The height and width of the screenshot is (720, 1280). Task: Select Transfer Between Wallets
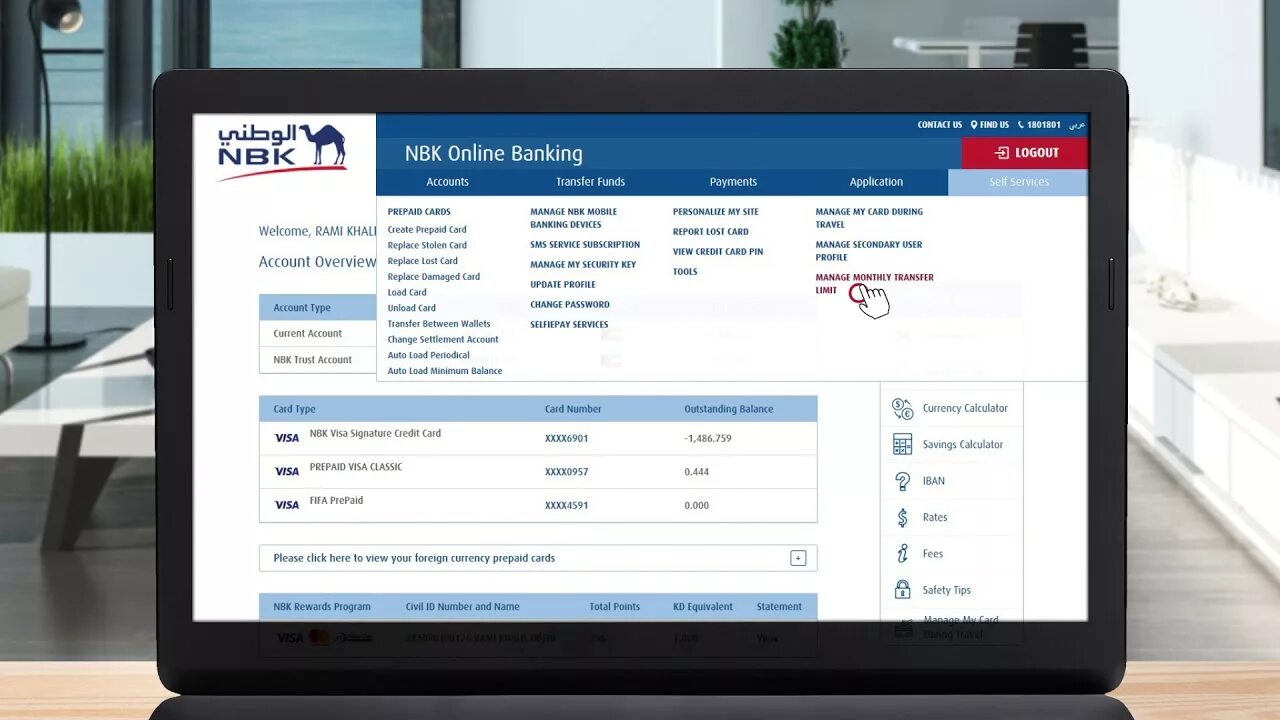click(x=439, y=324)
